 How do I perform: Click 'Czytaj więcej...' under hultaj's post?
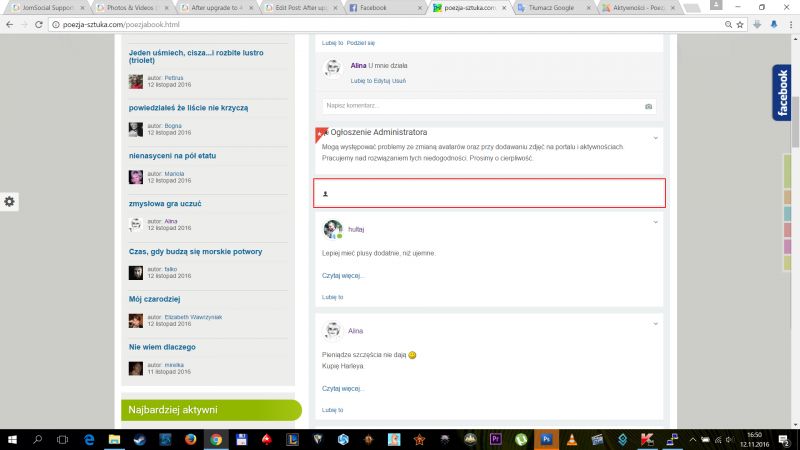[x=343, y=275]
